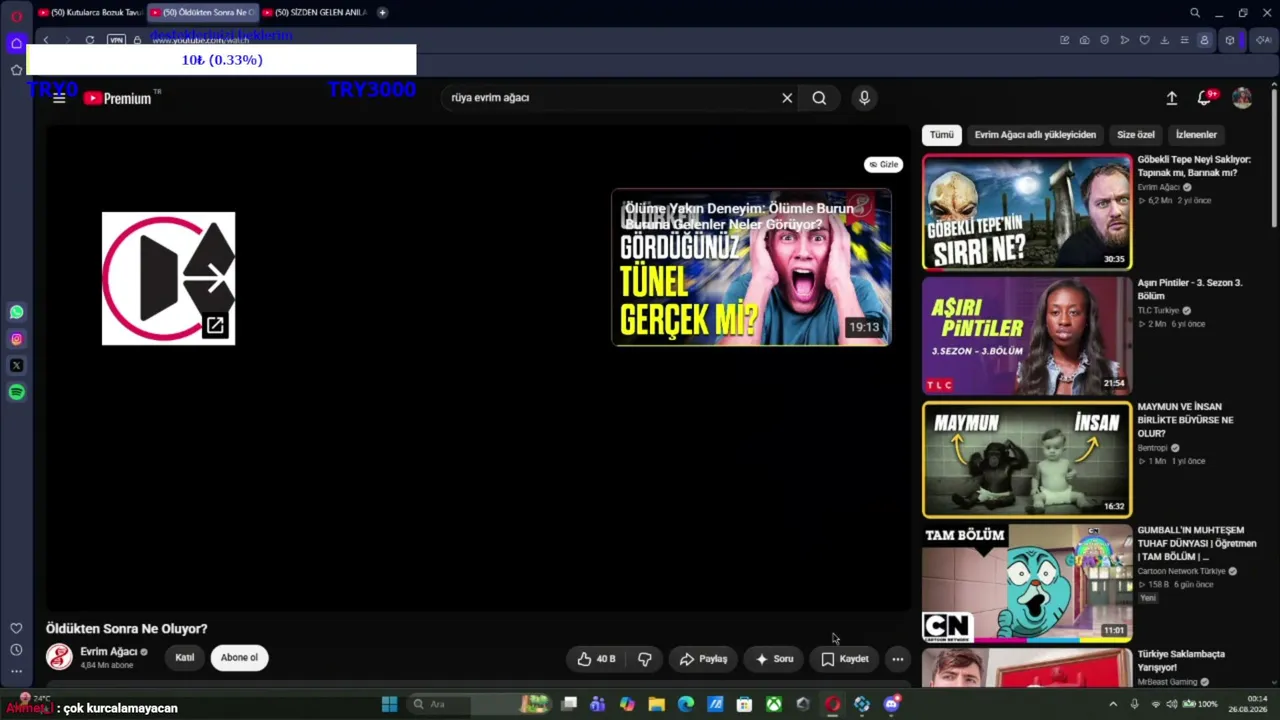Screen dimensions: 1280x720
Task: Open X (Twitter) in Opera sidebar
Action: 16,366
